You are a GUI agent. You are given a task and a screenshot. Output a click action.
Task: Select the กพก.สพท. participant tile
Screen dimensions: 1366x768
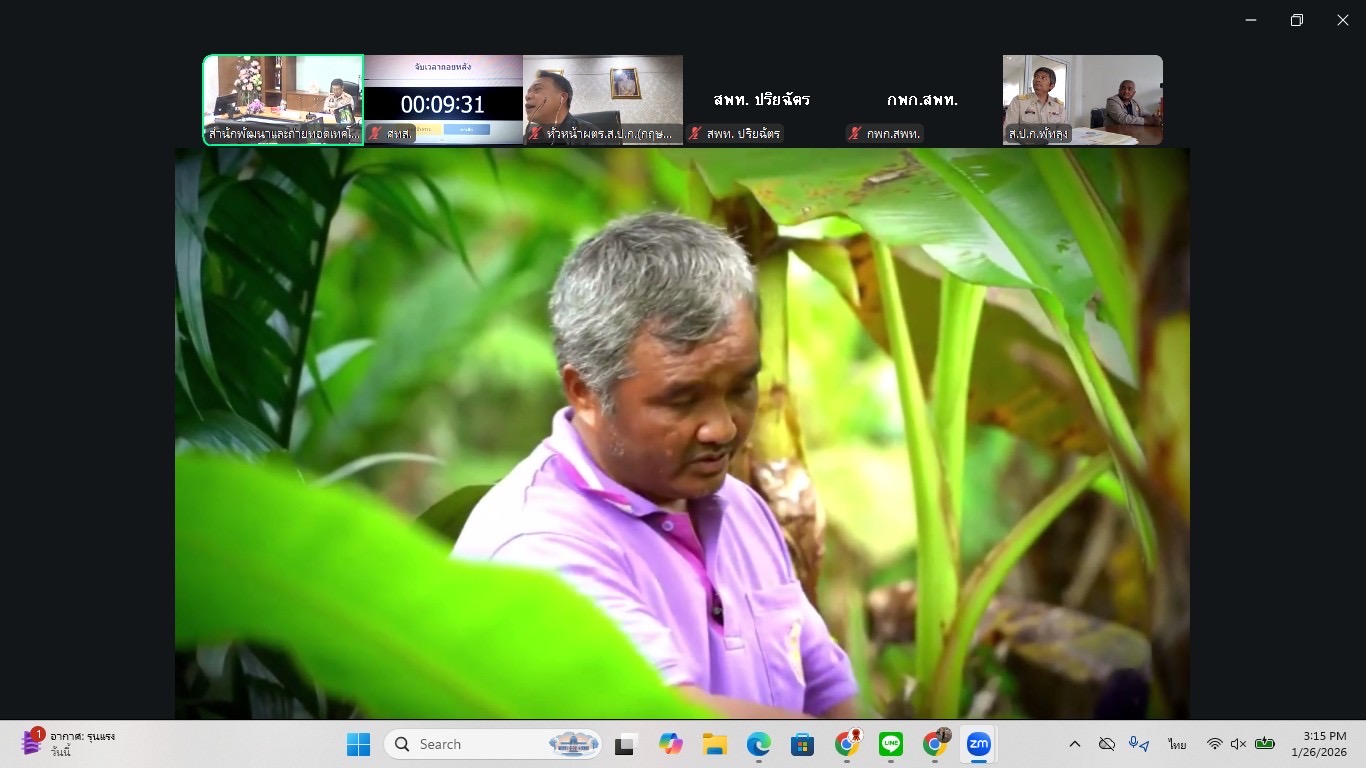[x=922, y=100]
